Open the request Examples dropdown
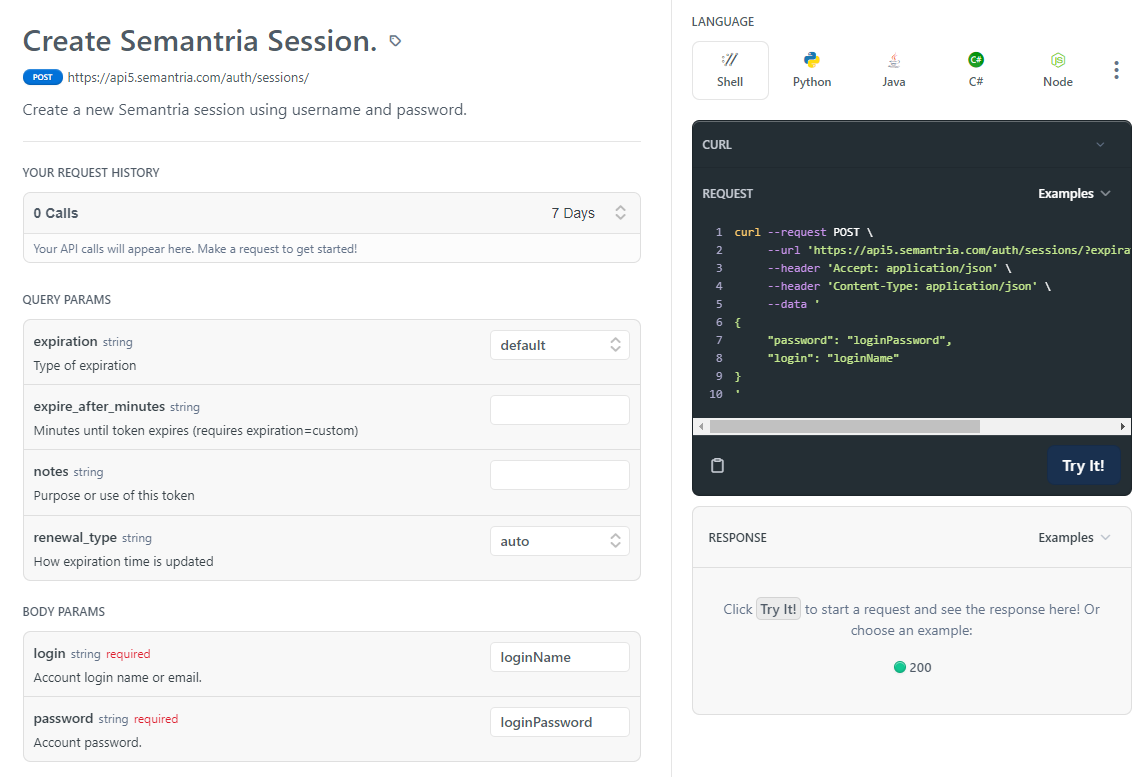The image size is (1147, 777). point(1074,193)
